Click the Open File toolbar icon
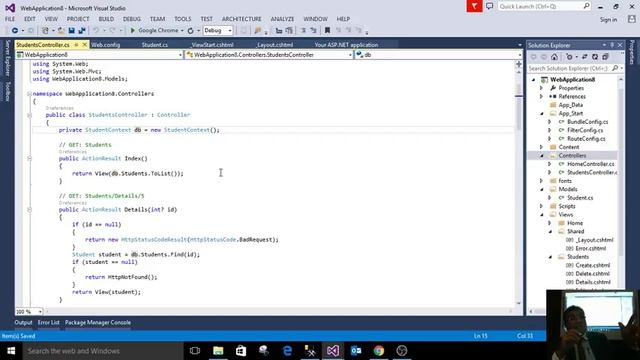640x360 pixels. click(x=61, y=31)
